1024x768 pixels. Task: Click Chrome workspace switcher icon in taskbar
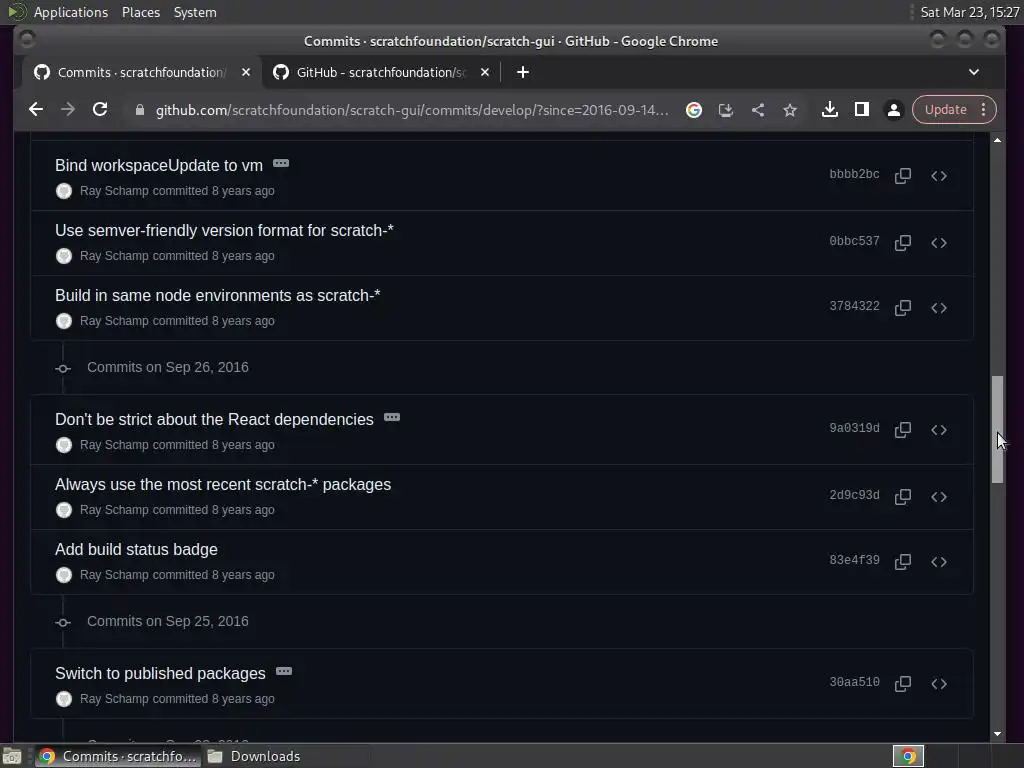pos(908,756)
